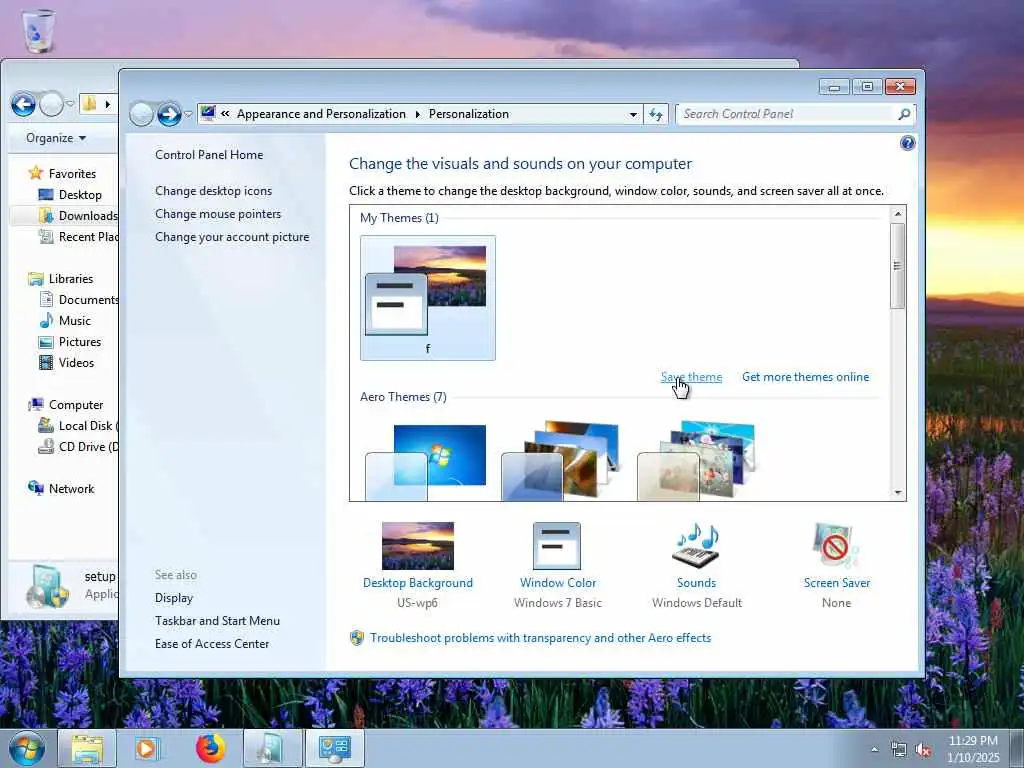The image size is (1024, 768).
Task: Click the theme list scroll down arrow
Action: [898, 493]
